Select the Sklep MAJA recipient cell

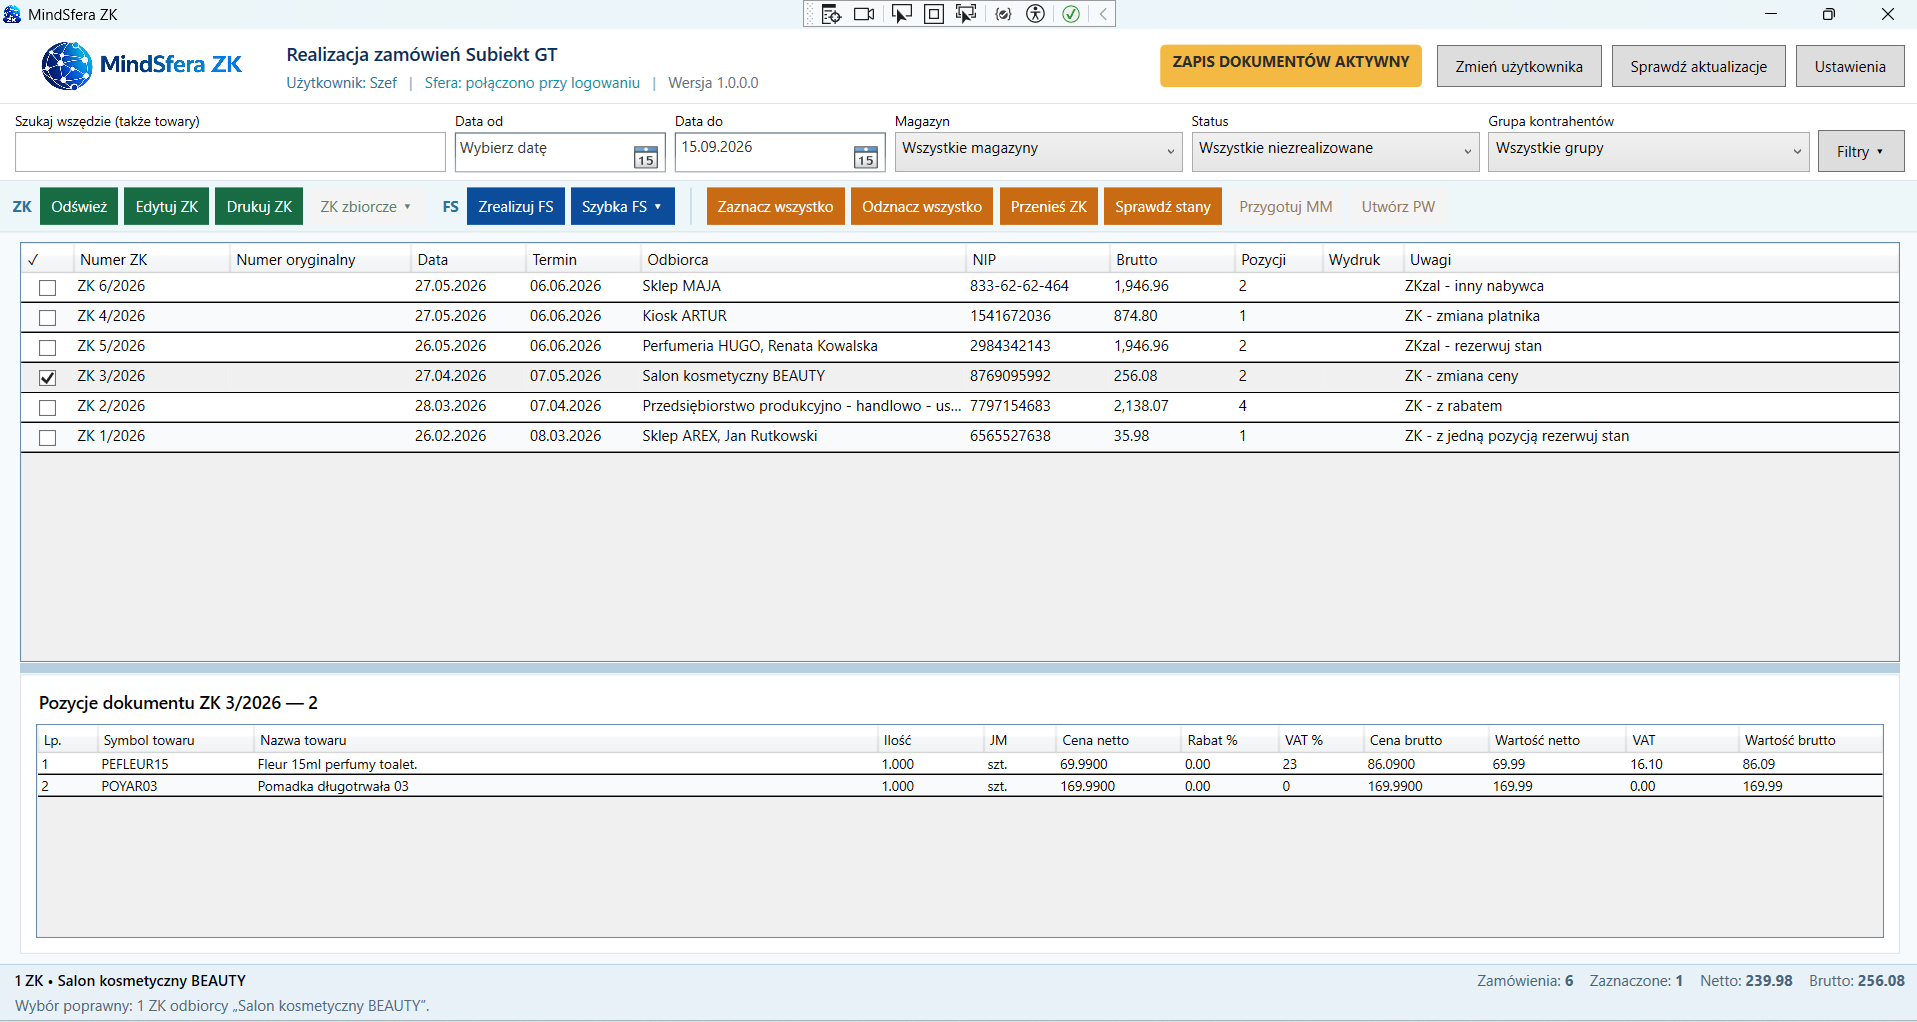(x=681, y=287)
